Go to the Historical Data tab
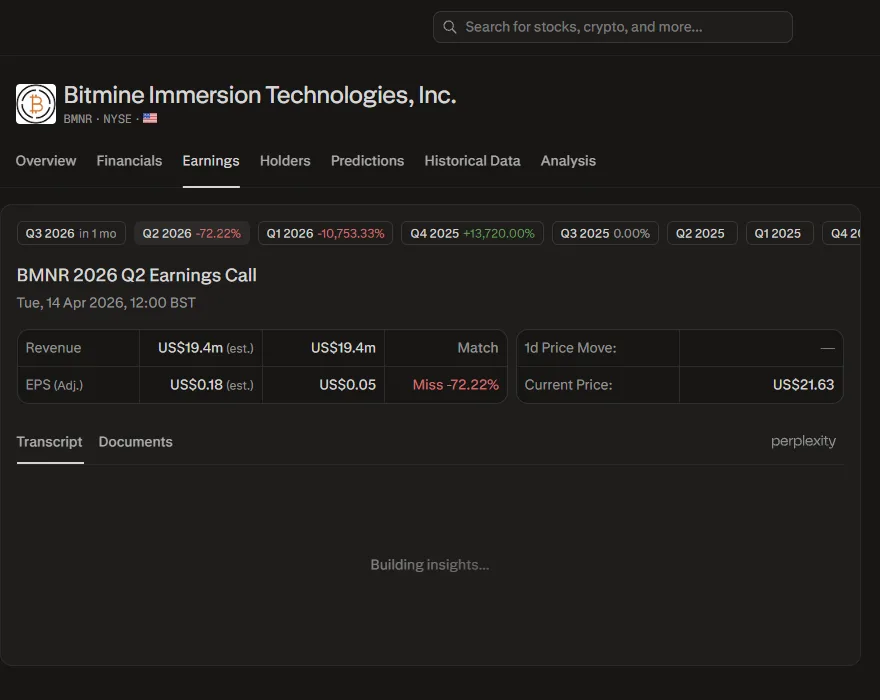 473,161
